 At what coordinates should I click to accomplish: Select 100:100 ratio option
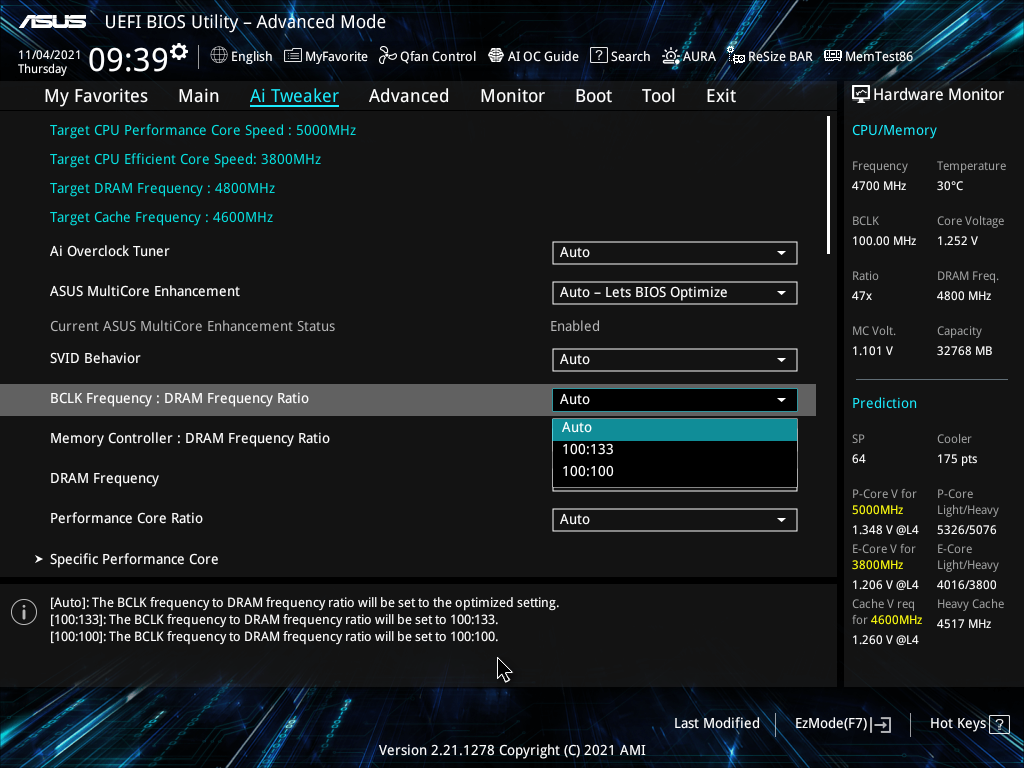click(x=675, y=472)
